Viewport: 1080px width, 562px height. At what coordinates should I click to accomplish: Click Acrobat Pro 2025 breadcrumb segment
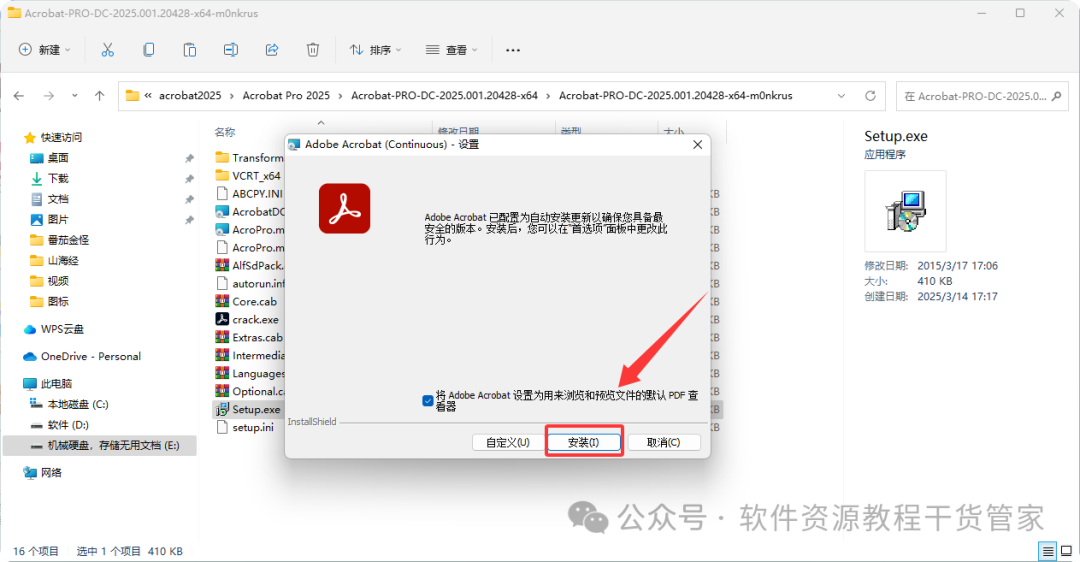pos(286,96)
